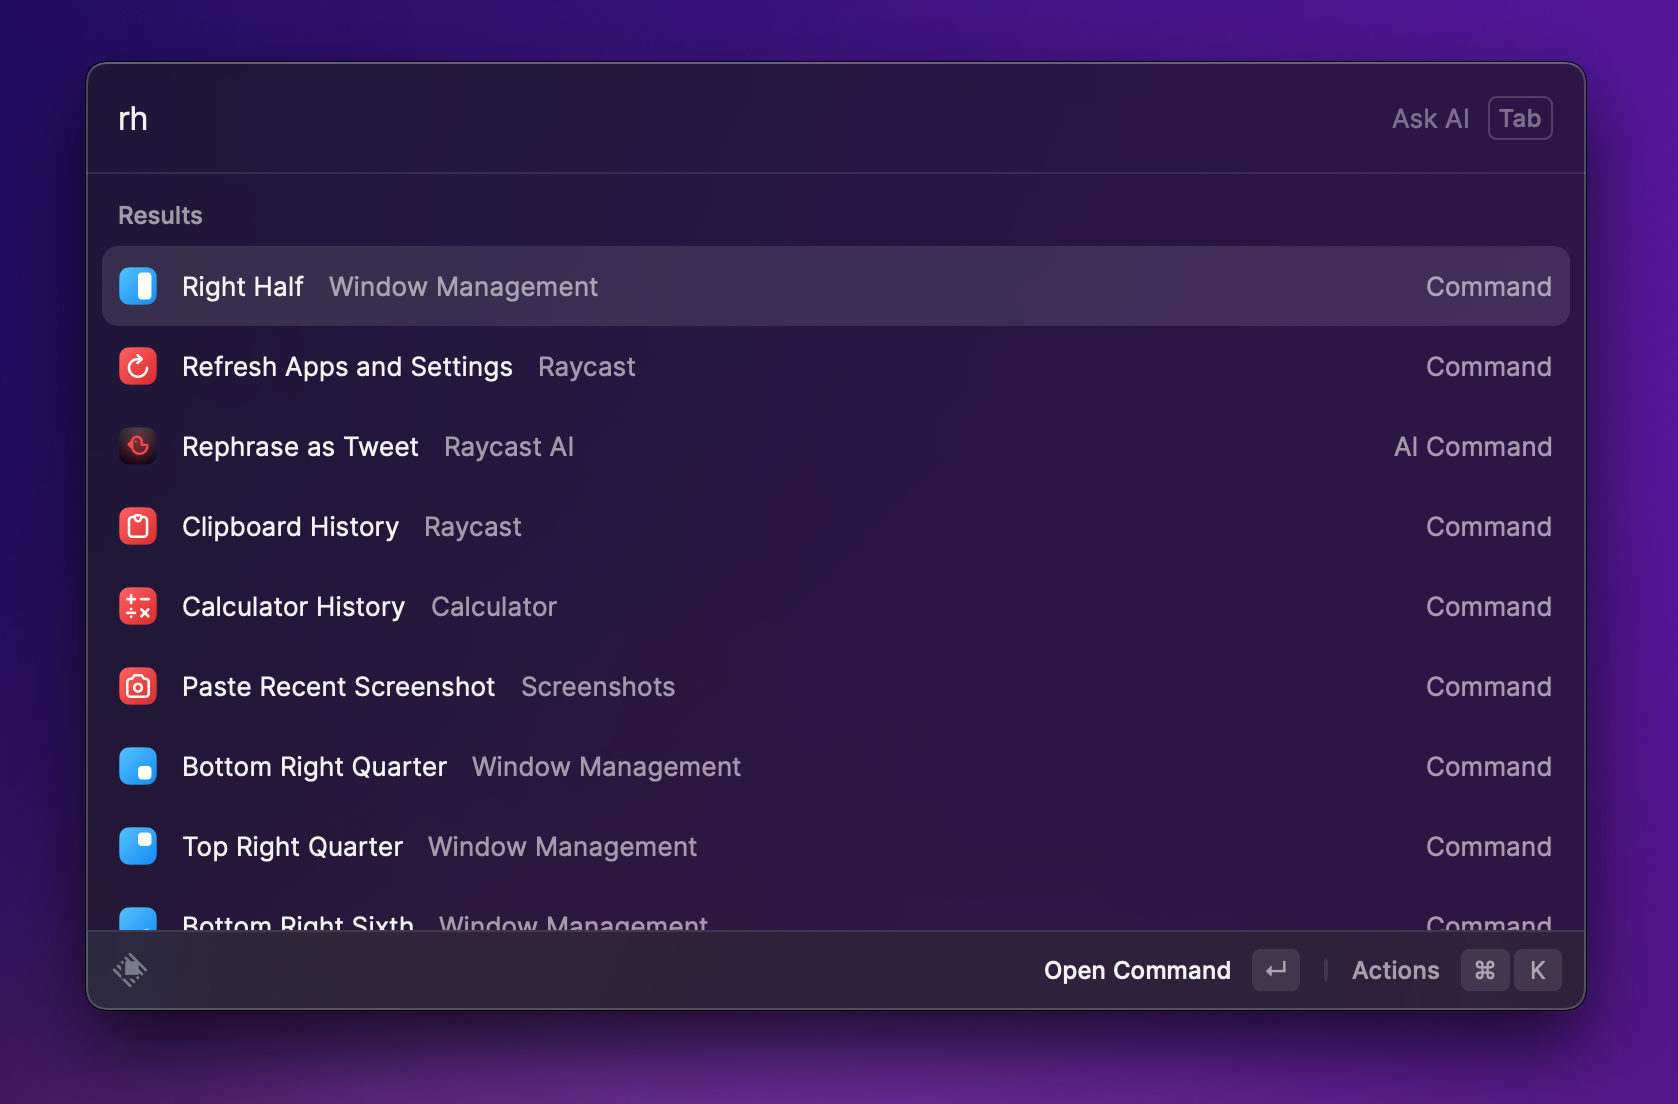Viewport: 1678px width, 1104px height.
Task: Click the Rephrase as Tweet AI icon
Action: tap(138, 446)
